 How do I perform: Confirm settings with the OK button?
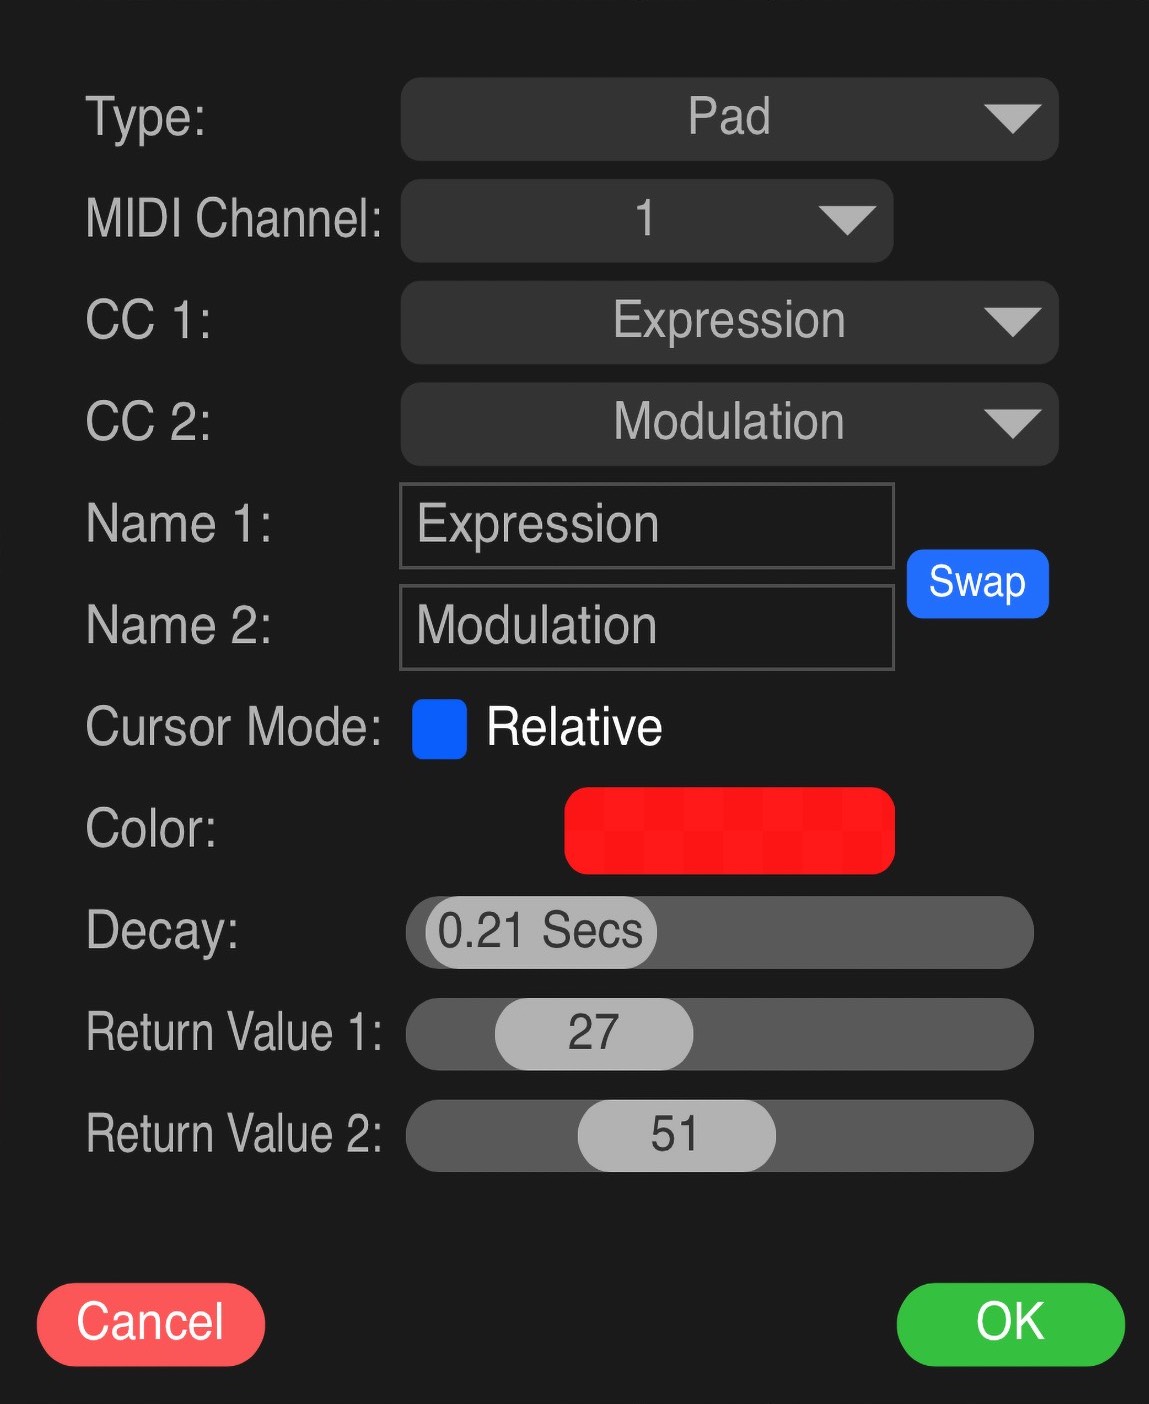coord(1010,1324)
